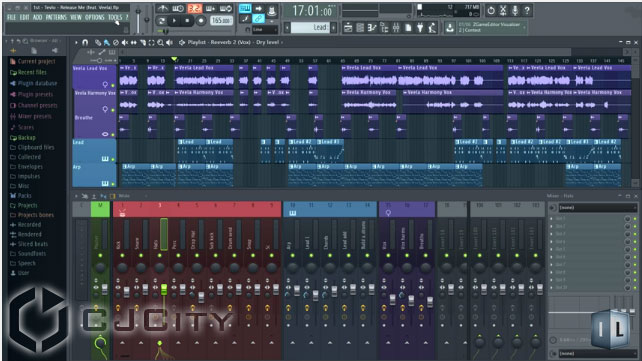The width and height of the screenshot is (642, 361).
Task: Select the Master mixer track M
Action: (100, 209)
